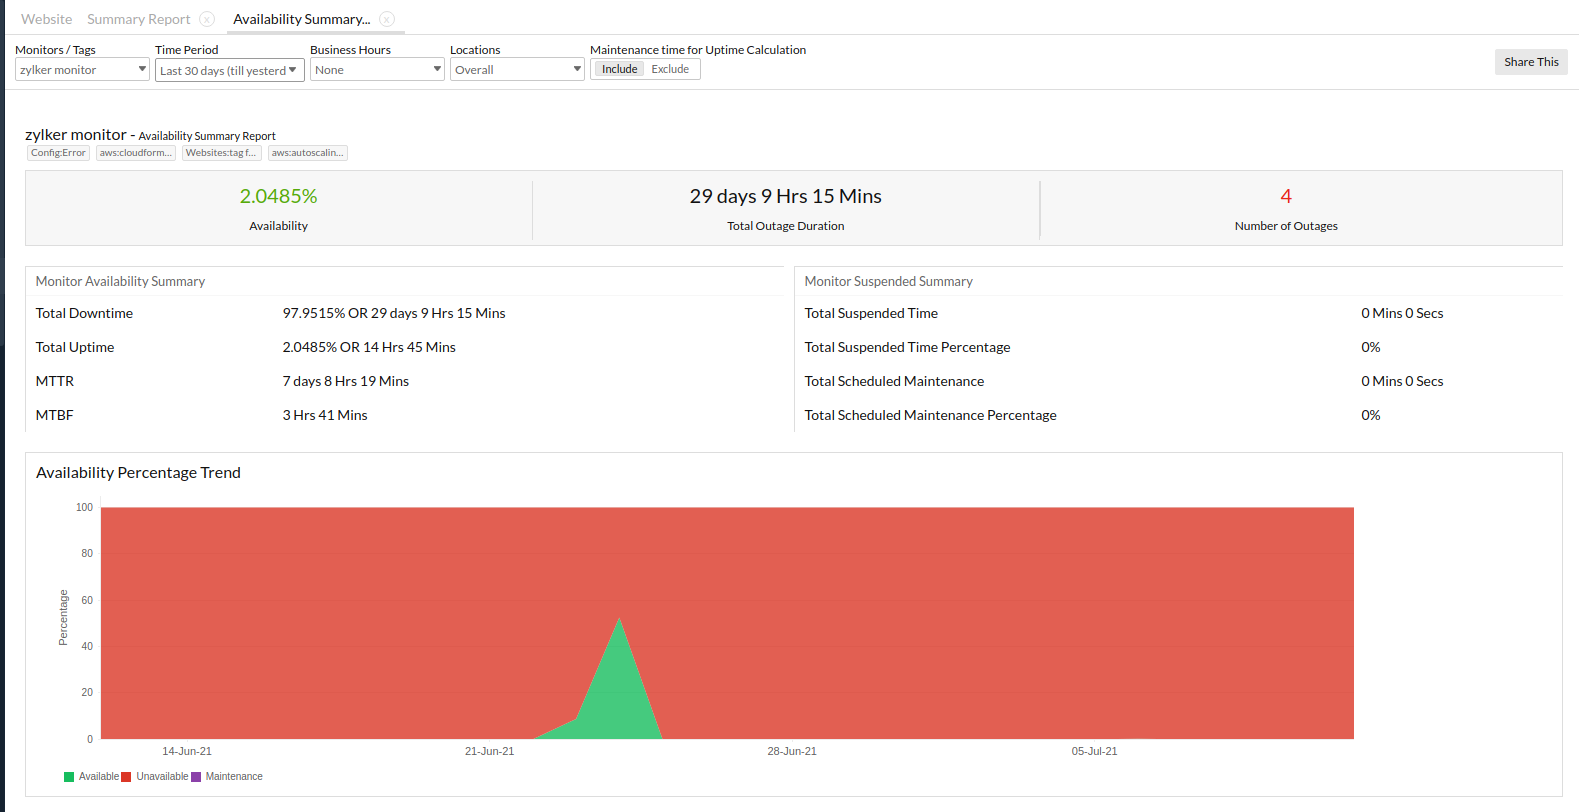This screenshot has height=812, width=1579.
Task: Close the Availability Summary tab
Action: click(x=387, y=19)
